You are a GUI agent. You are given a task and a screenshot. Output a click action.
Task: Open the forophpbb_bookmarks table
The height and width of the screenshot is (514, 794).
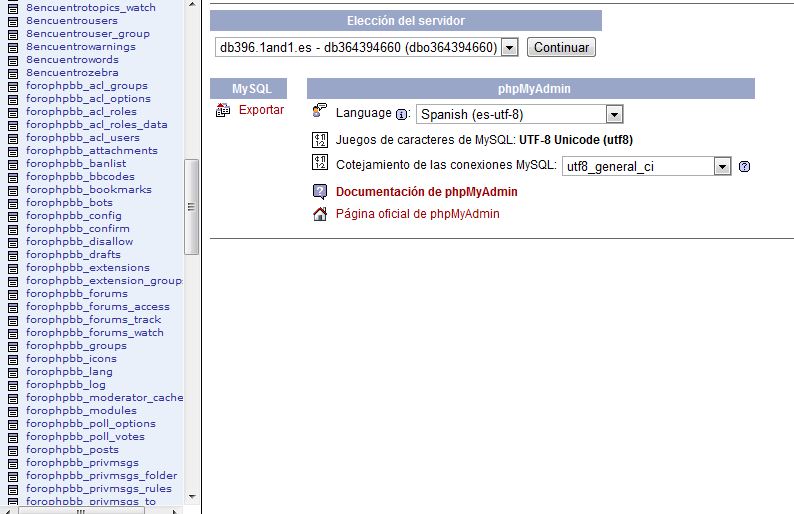coord(89,190)
